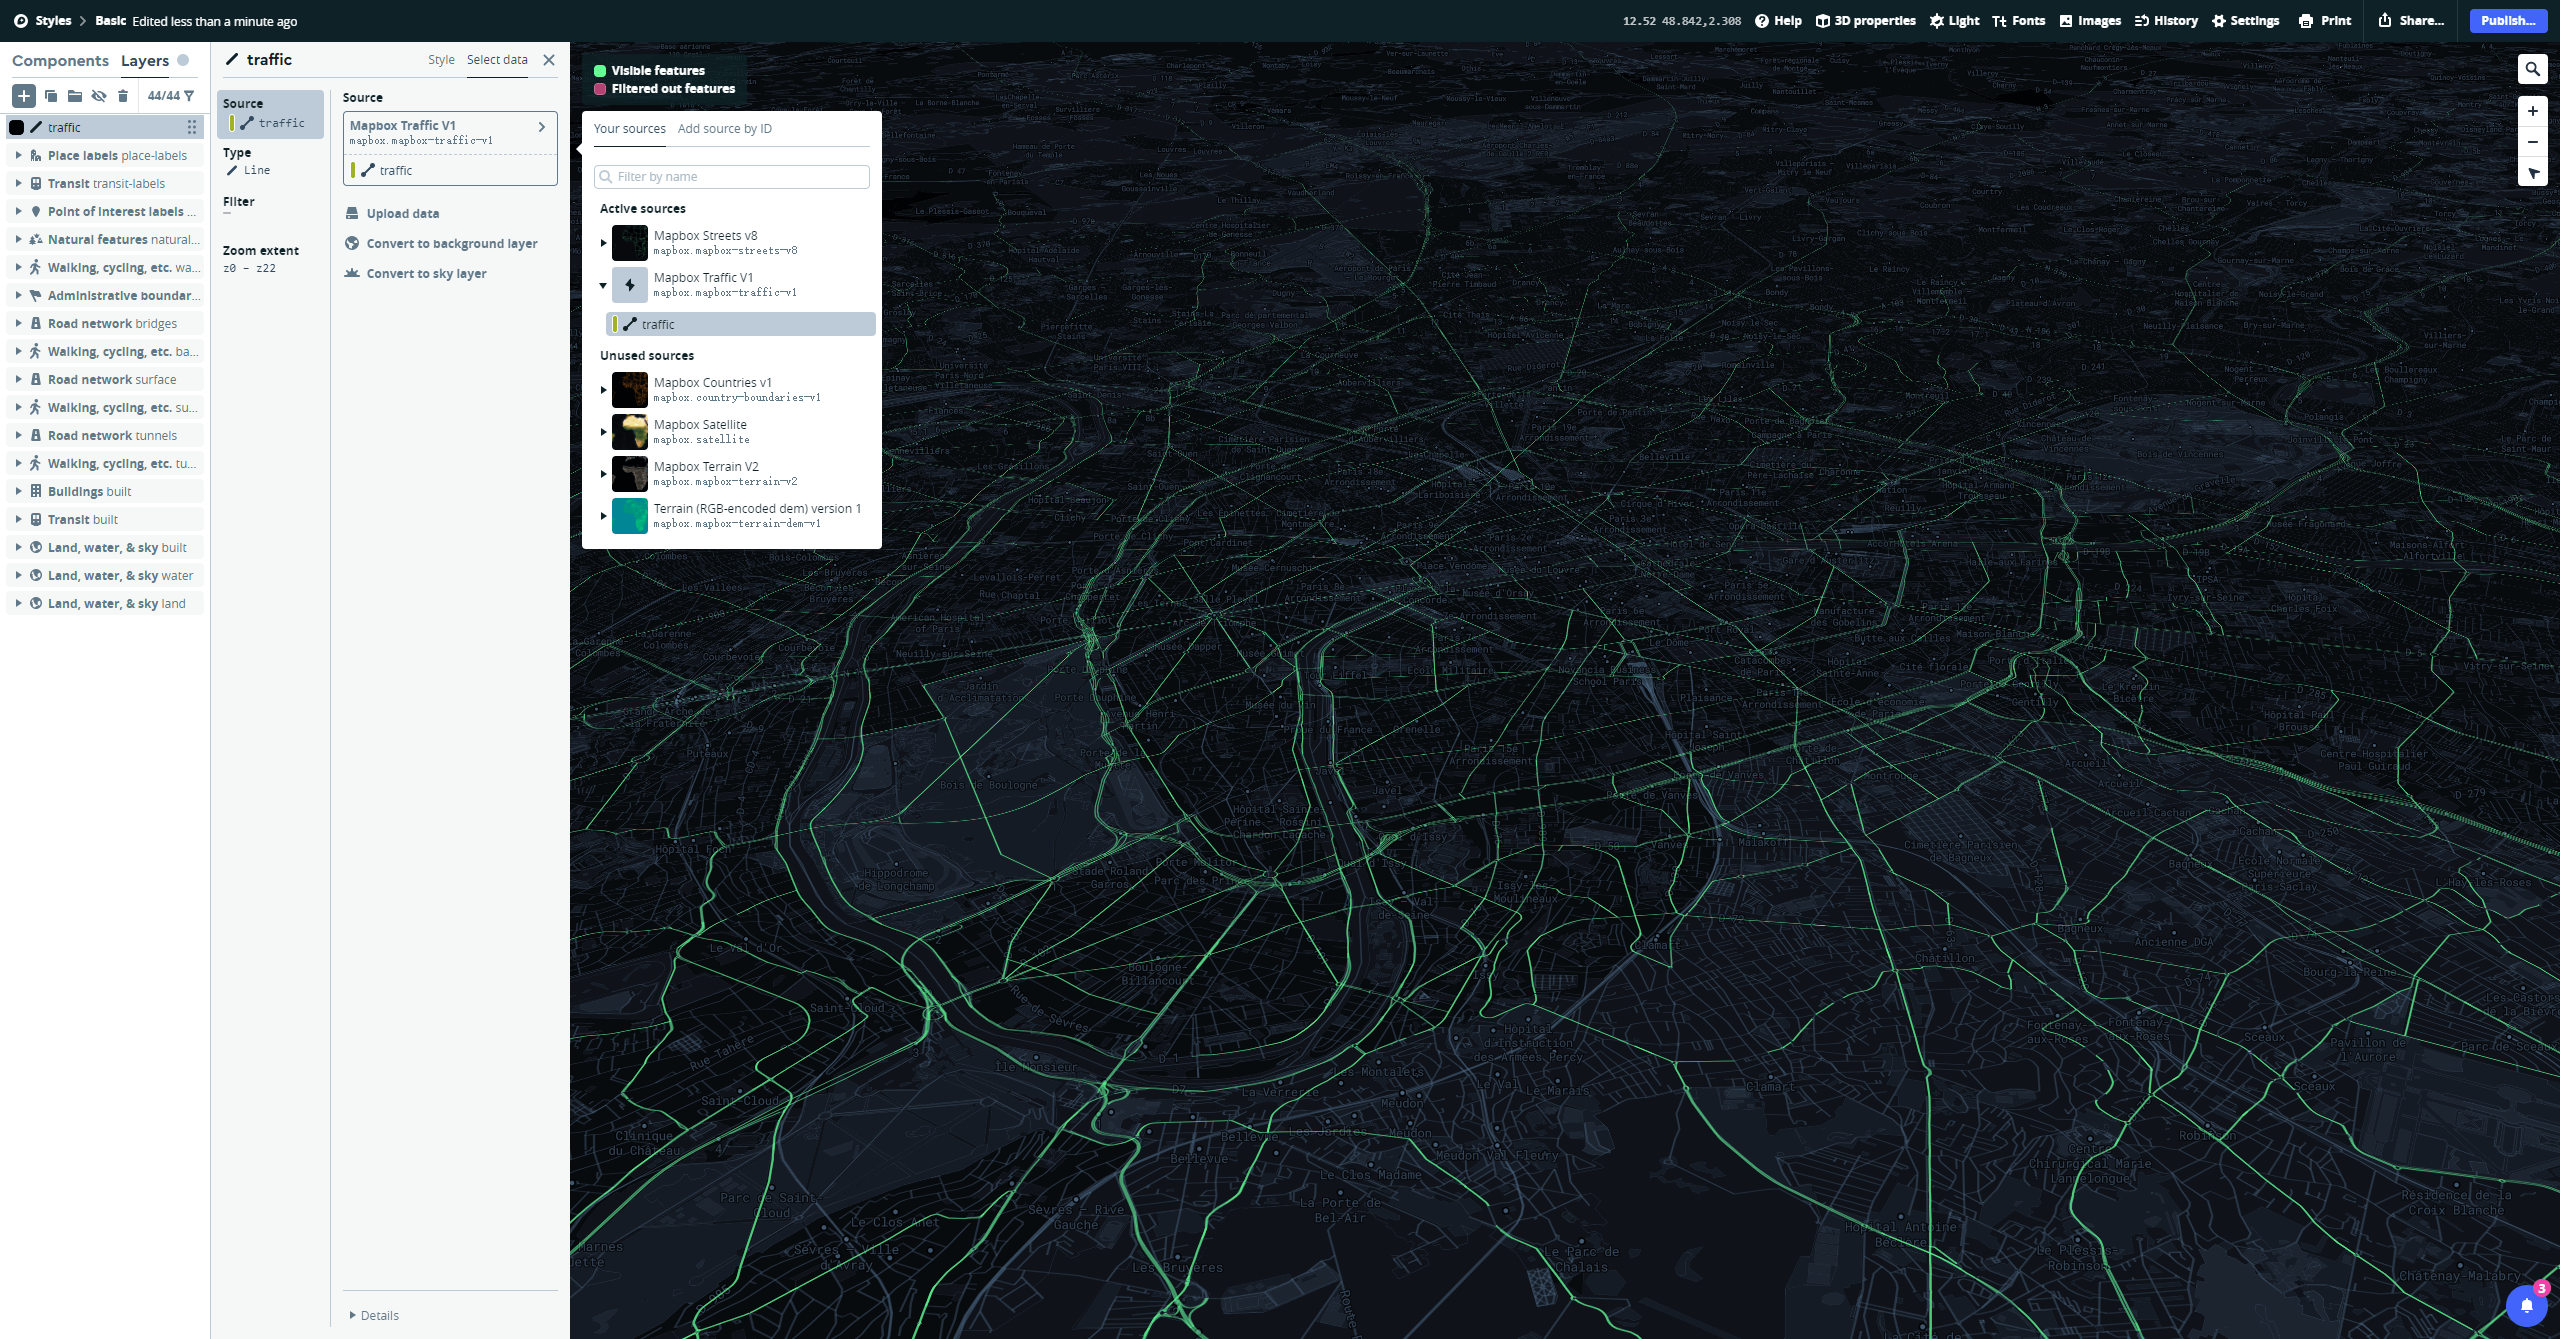
Task: Click the zoom in icon on map
Action: 2531,110
